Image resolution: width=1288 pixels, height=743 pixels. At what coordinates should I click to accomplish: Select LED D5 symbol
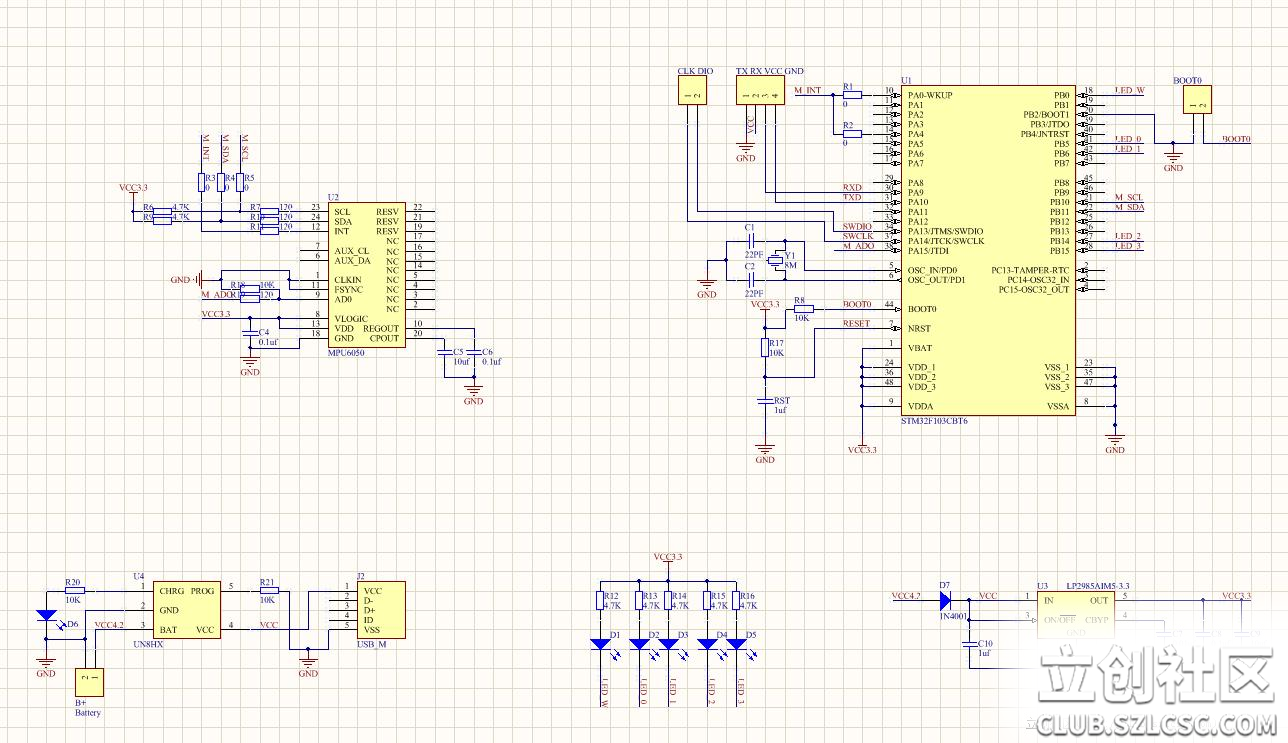pyautogui.click(x=737, y=644)
